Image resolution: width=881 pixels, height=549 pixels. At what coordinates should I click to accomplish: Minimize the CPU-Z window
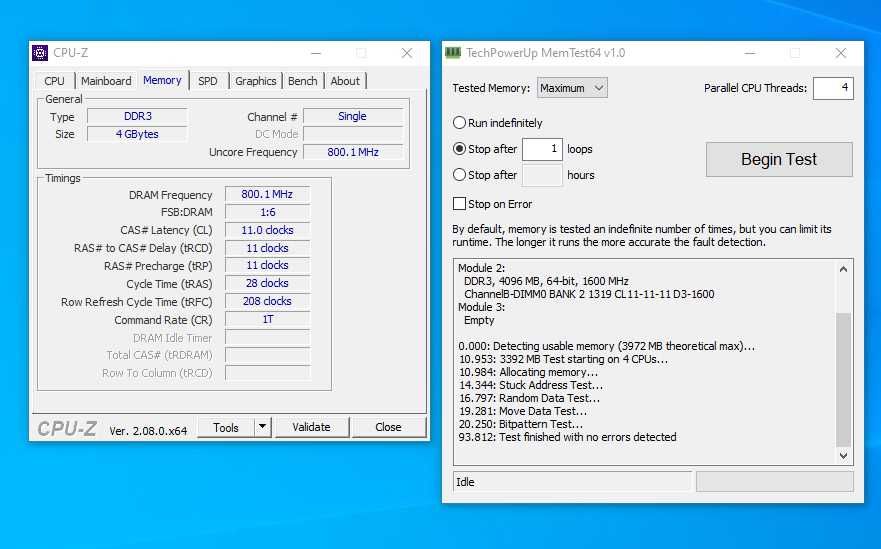316,53
